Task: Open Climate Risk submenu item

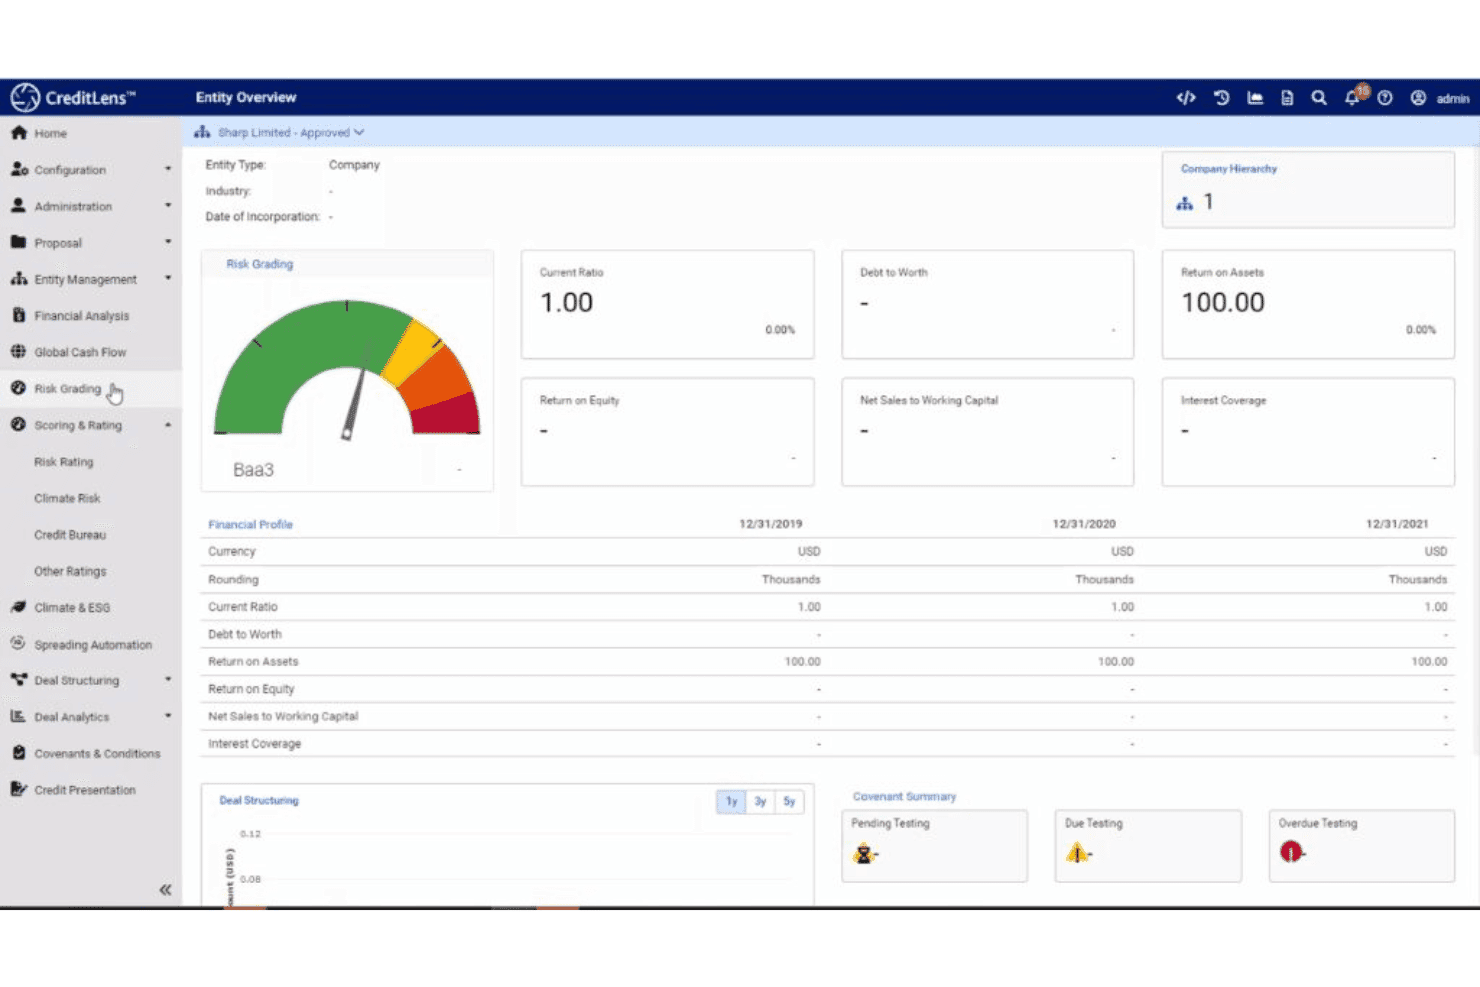Action: 67,498
